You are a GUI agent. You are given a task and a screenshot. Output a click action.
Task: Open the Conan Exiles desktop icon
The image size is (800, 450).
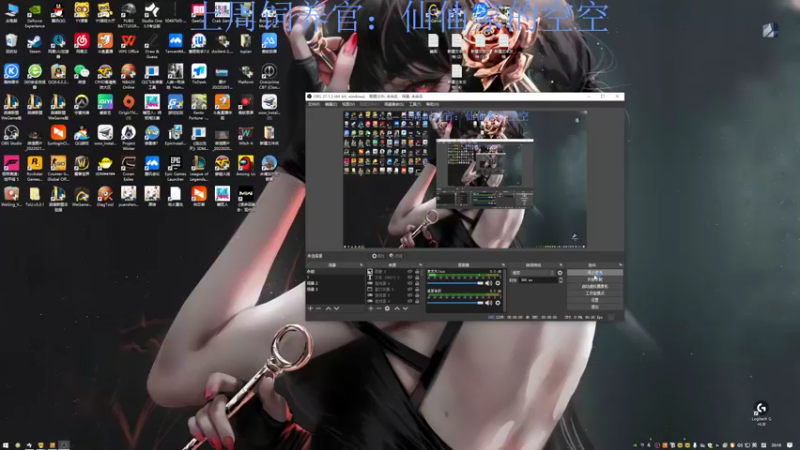point(129,169)
